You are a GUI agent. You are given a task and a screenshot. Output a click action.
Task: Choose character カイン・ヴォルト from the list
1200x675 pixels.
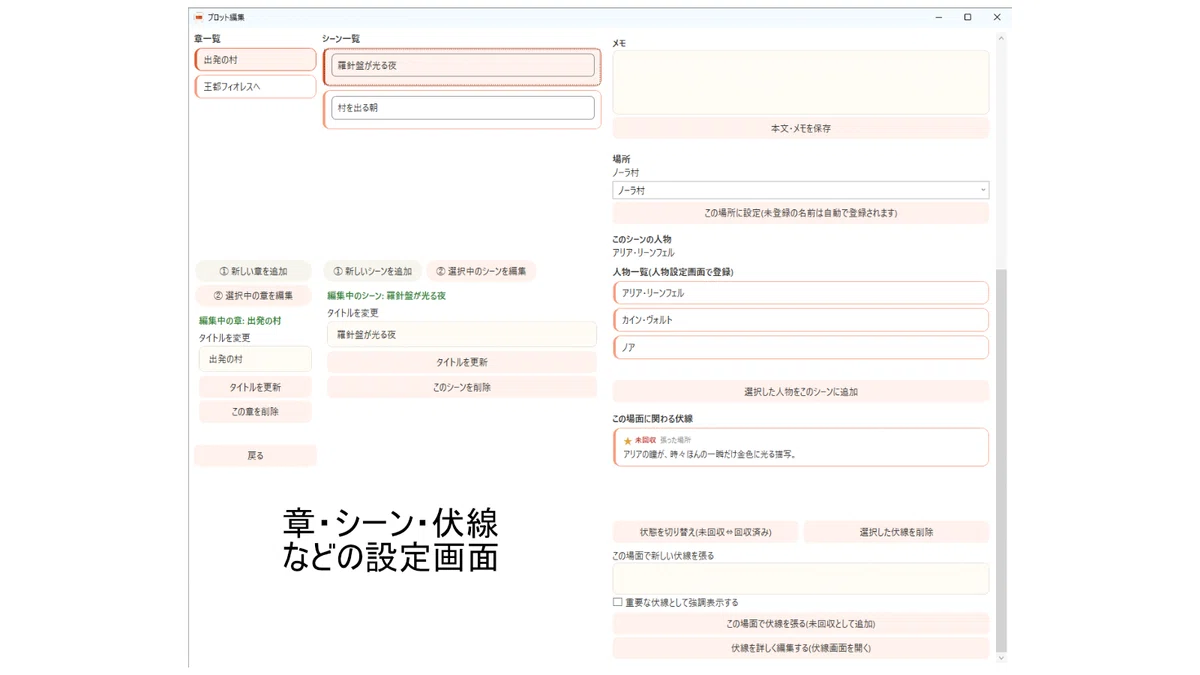(x=801, y=320)
